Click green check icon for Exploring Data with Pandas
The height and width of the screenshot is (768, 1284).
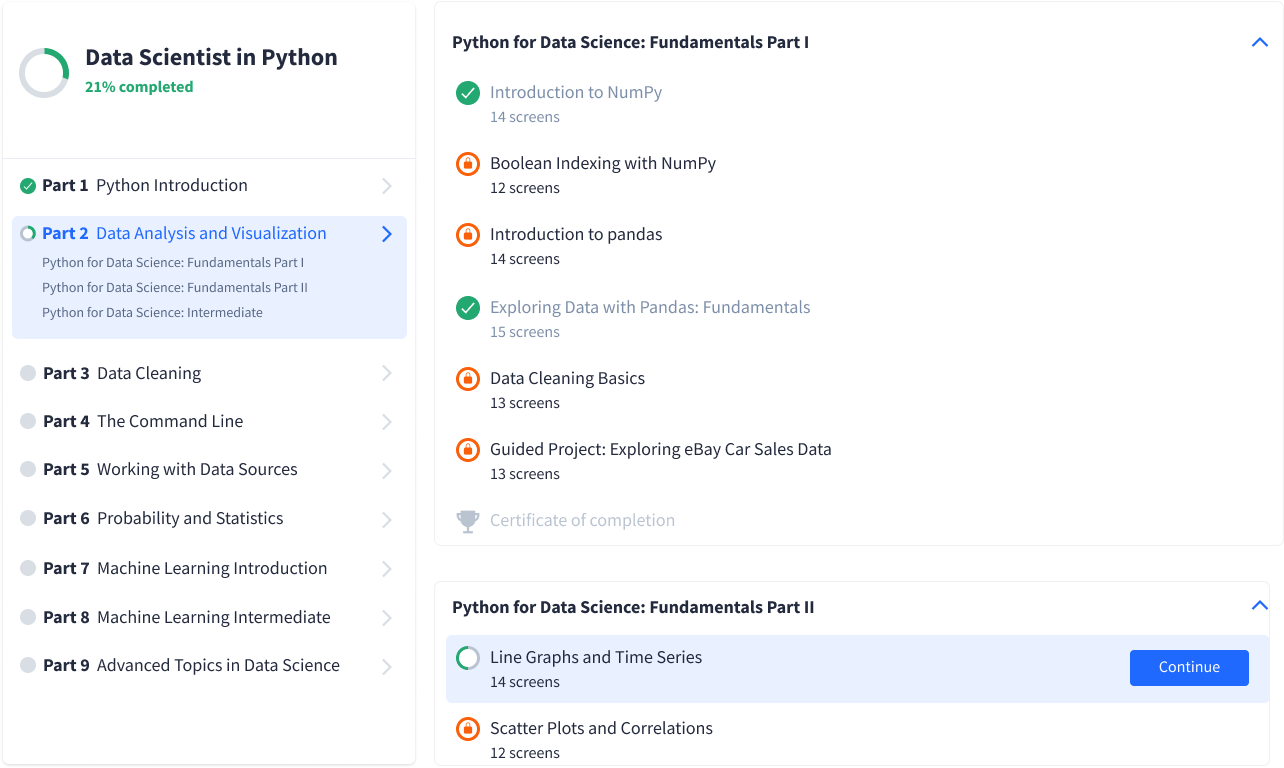468,308
